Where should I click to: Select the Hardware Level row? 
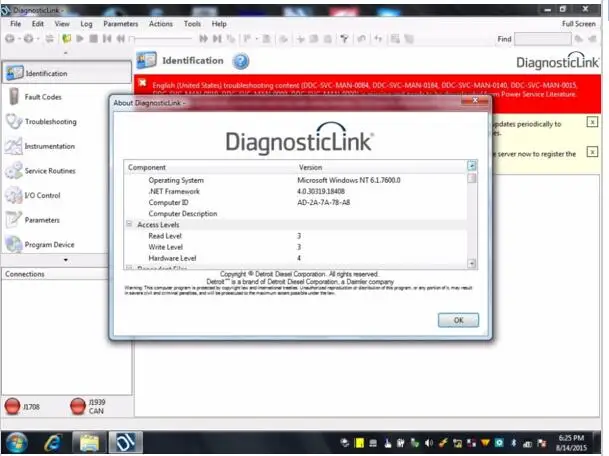tap(295, 258)
